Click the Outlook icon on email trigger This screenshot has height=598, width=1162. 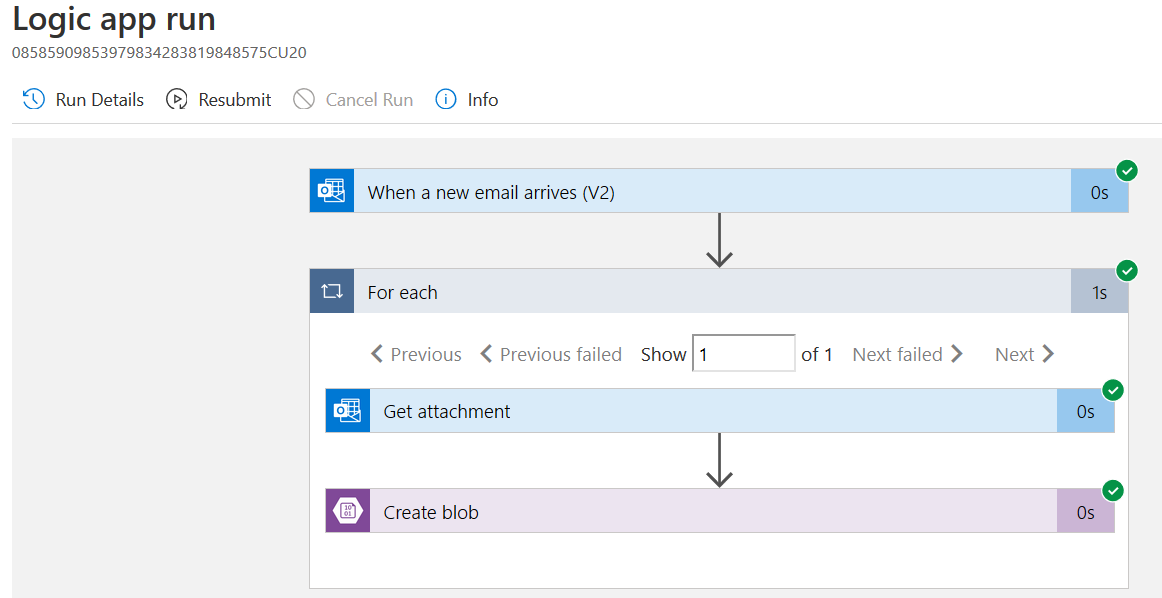[332, 191]
